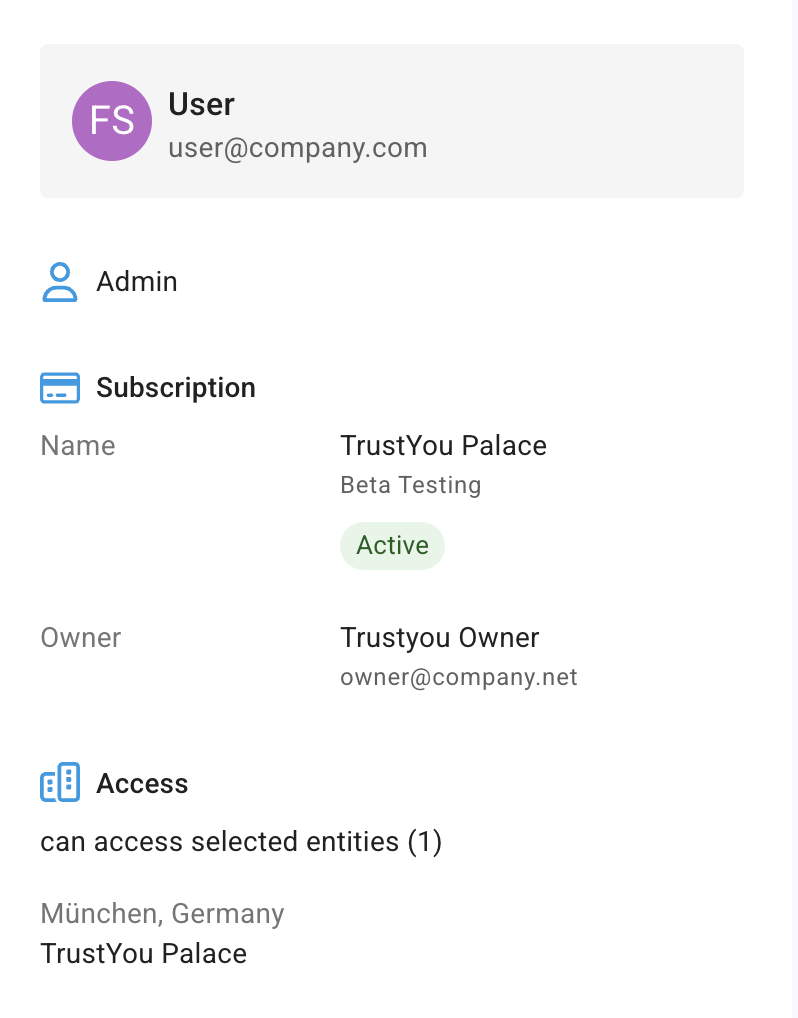Image resolution: width=798 pixels, height=1018 pixels.
Task: Click the TrustYou Palace subscription name
Action: (x=443, y=445)
